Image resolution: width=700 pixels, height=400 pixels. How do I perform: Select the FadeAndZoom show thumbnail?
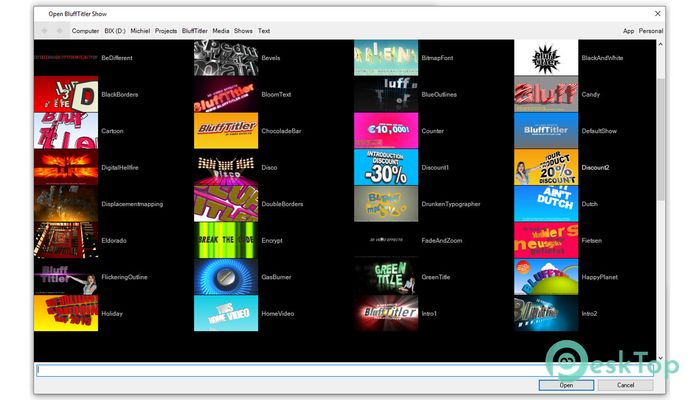(x=386, y=240)
